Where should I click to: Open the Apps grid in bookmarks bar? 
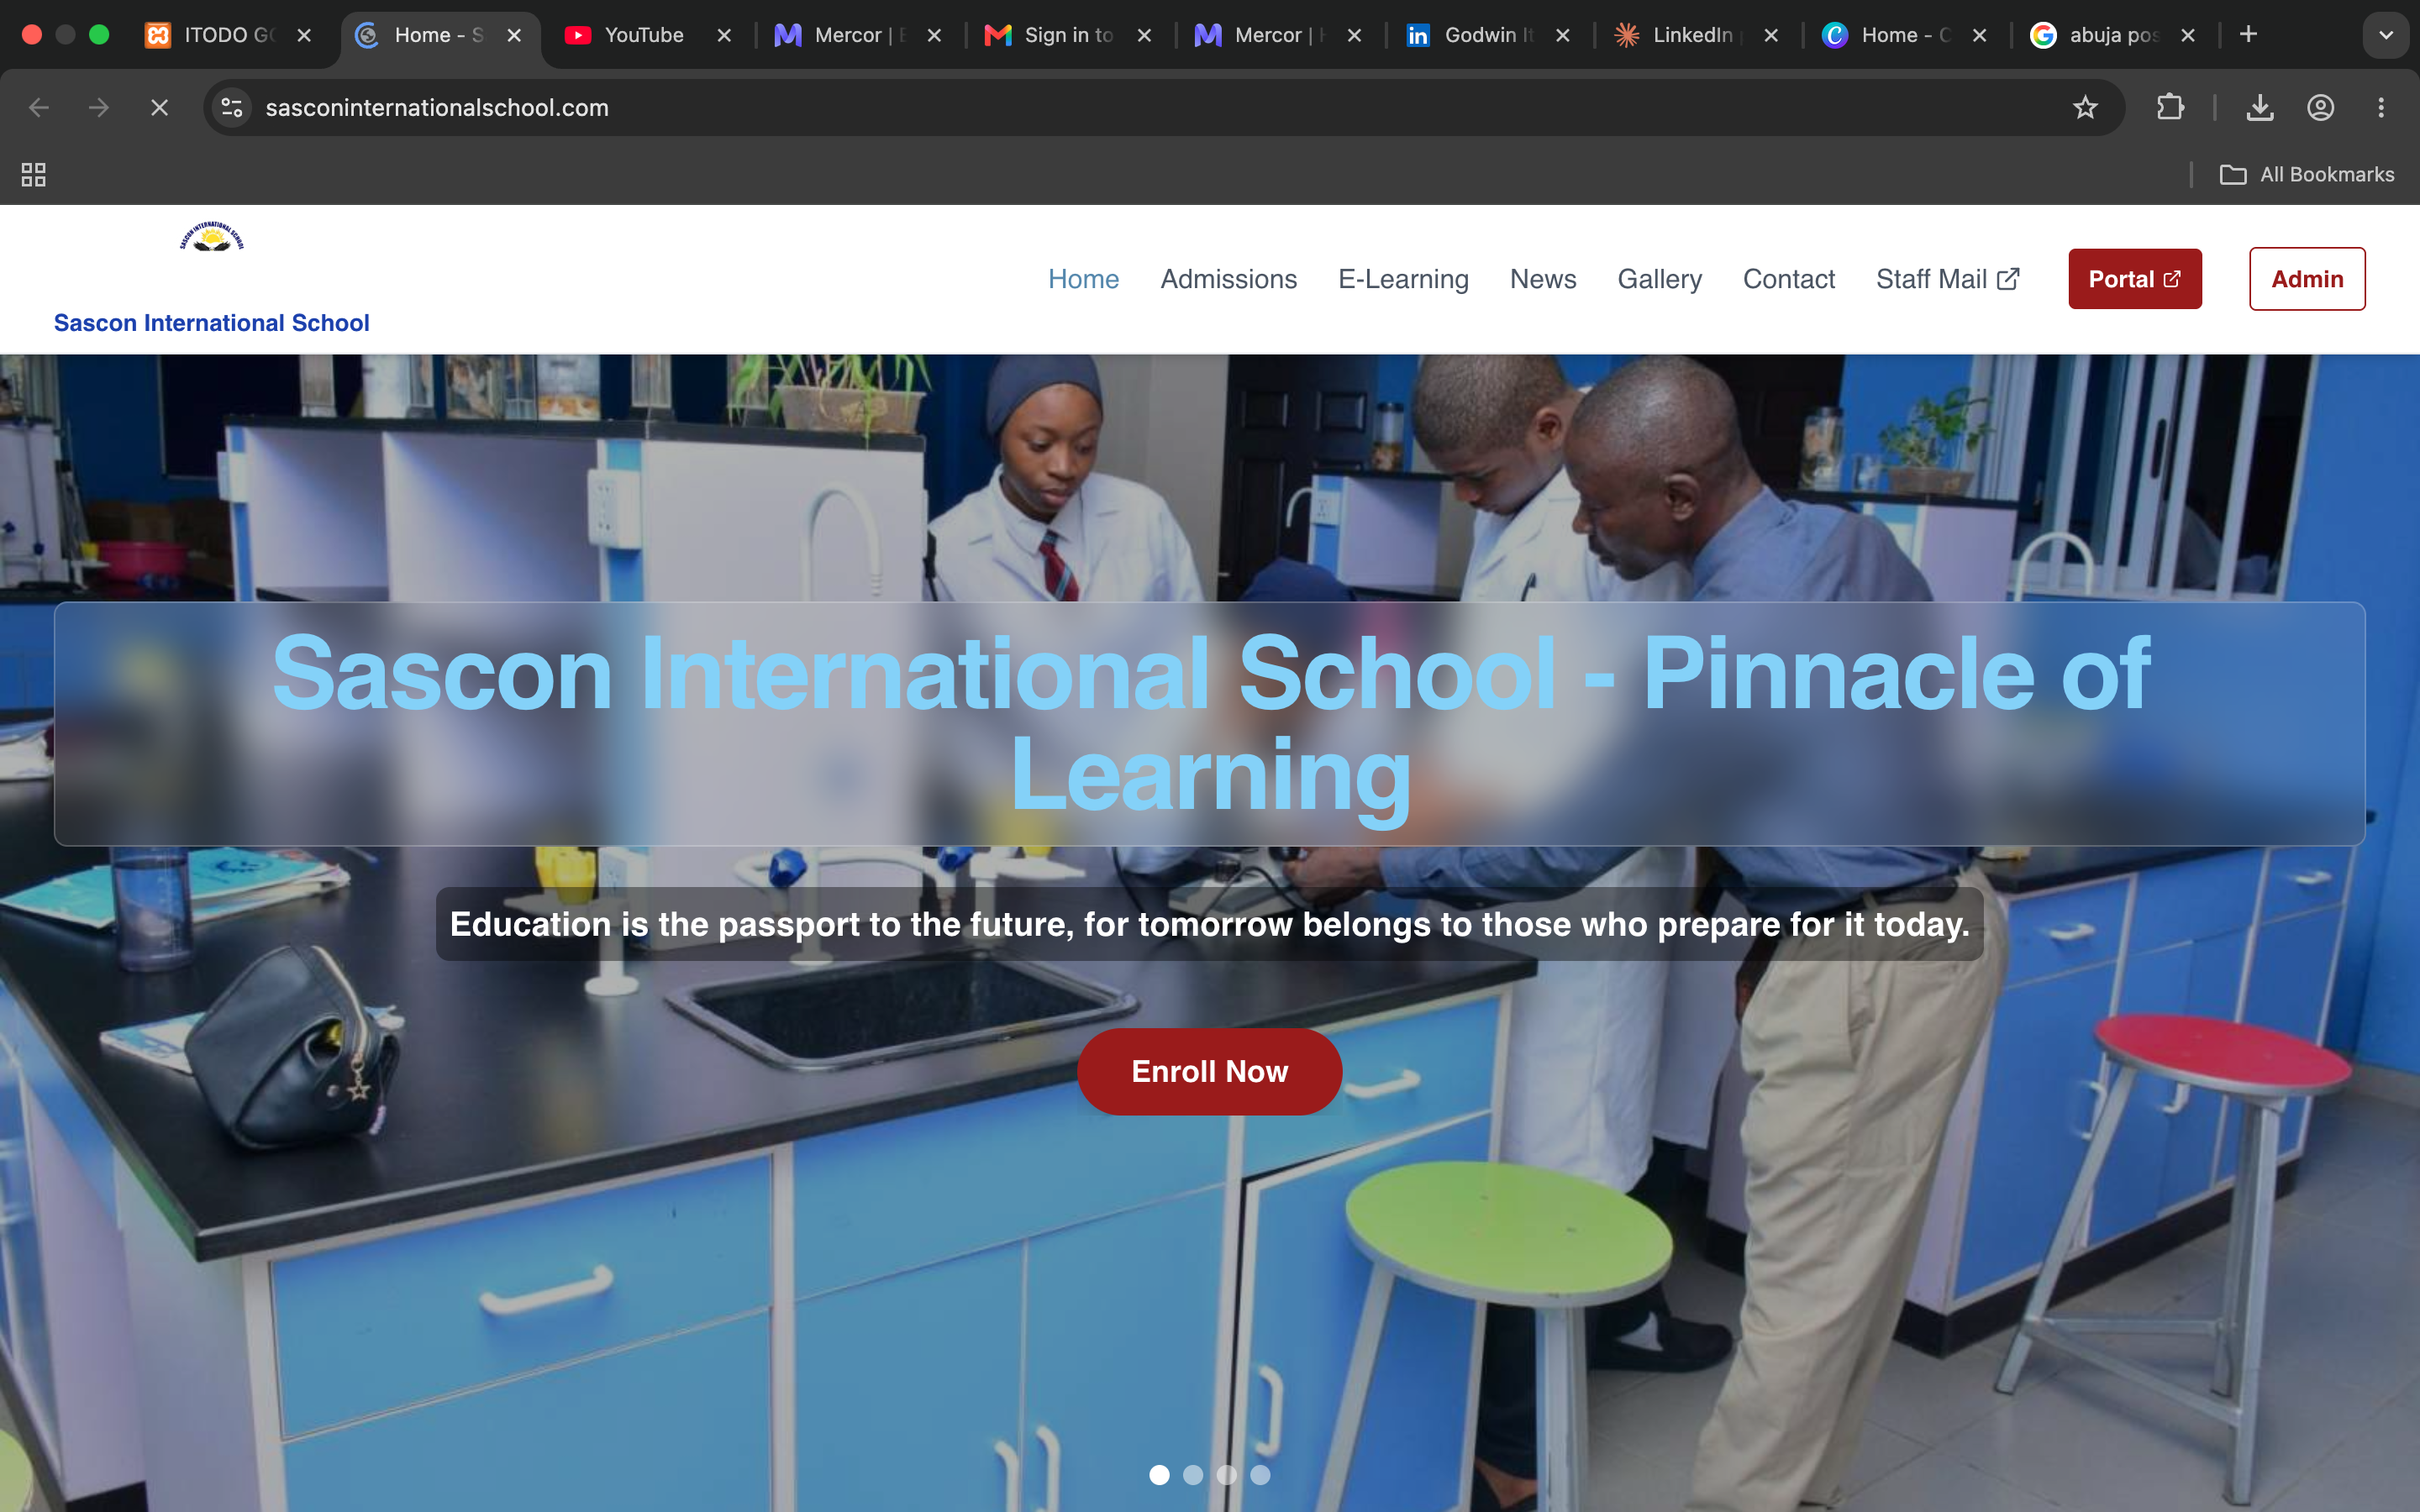(x=34, y=174)
